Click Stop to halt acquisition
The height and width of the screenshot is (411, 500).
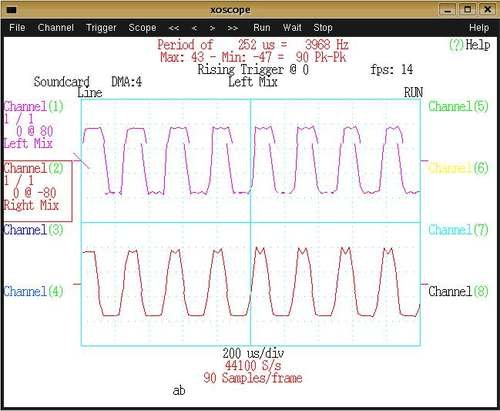(x=323, y=28)
